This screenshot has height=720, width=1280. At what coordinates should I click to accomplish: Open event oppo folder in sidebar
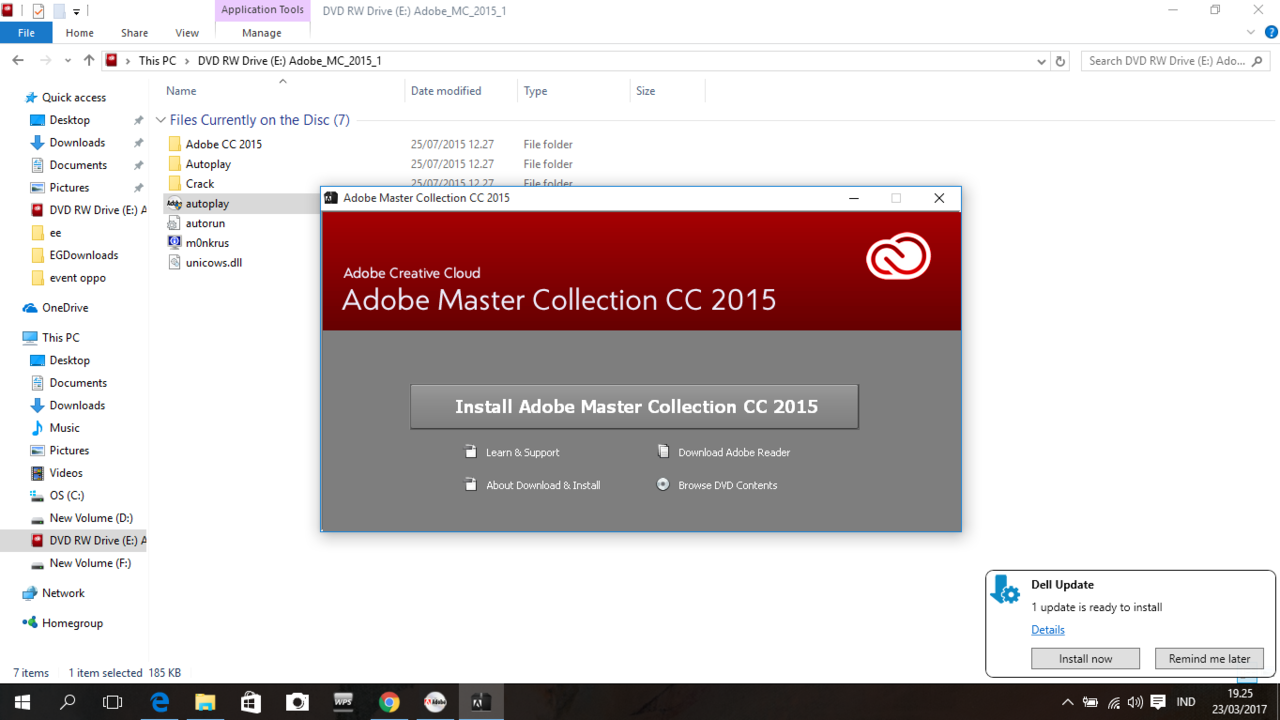click(77, 278)
